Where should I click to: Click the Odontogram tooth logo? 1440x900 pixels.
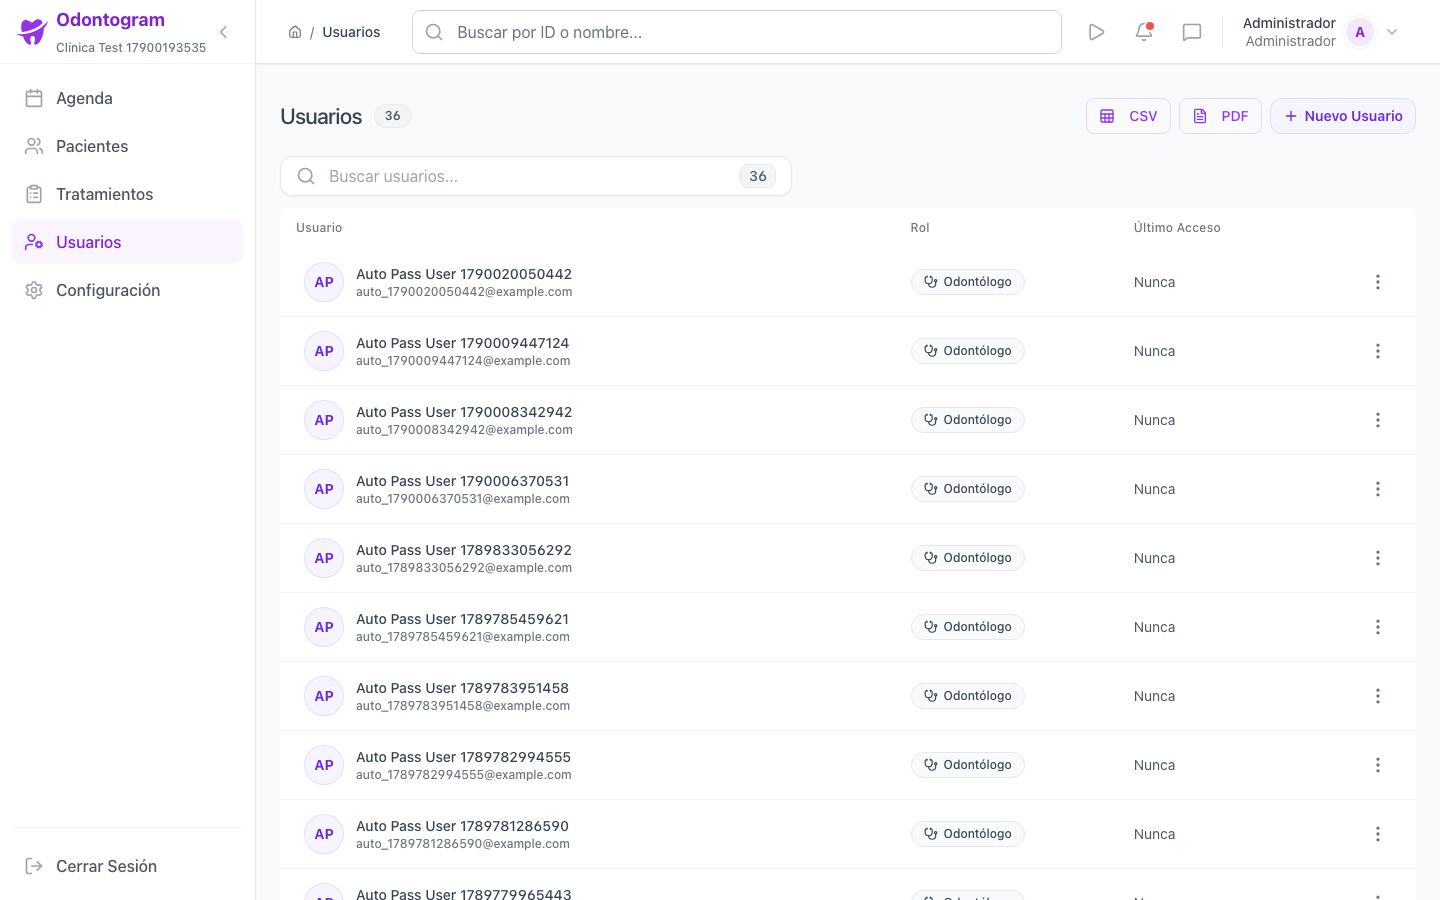click(x=33, y=32)
